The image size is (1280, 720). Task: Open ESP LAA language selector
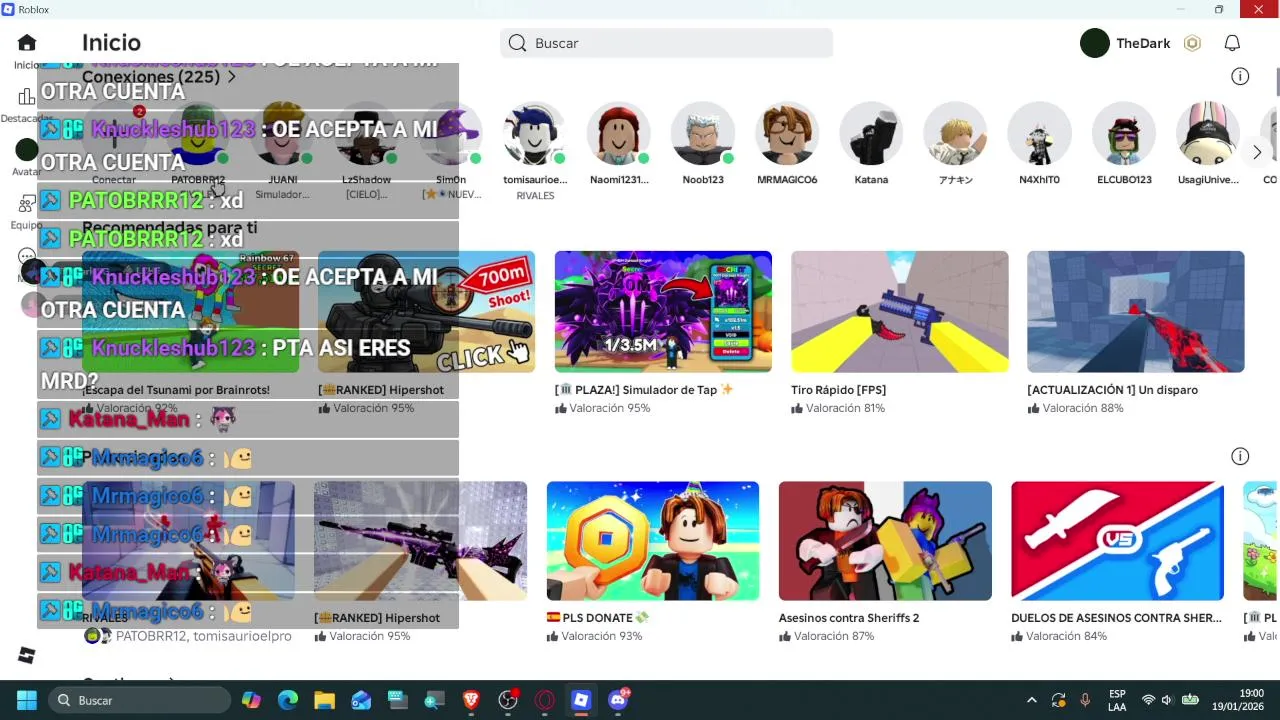click(1117, 700)
